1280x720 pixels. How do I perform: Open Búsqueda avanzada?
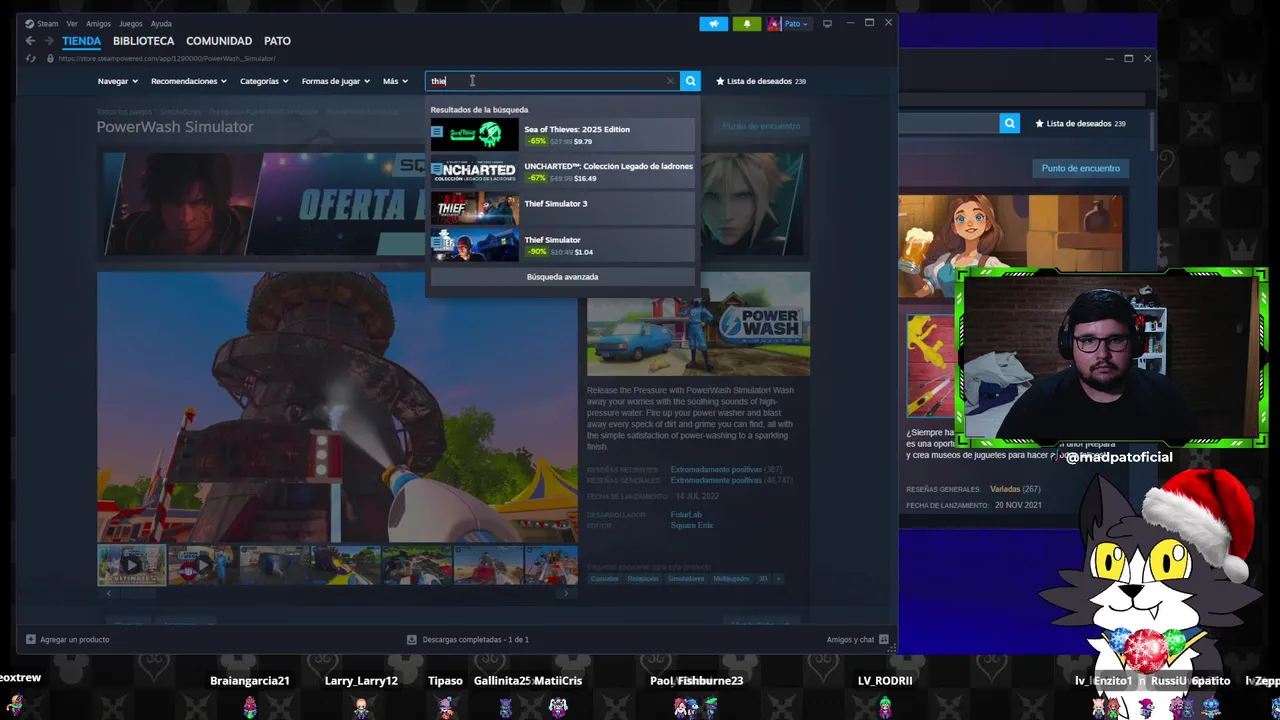pyautogui.click(x=562, y=277)
